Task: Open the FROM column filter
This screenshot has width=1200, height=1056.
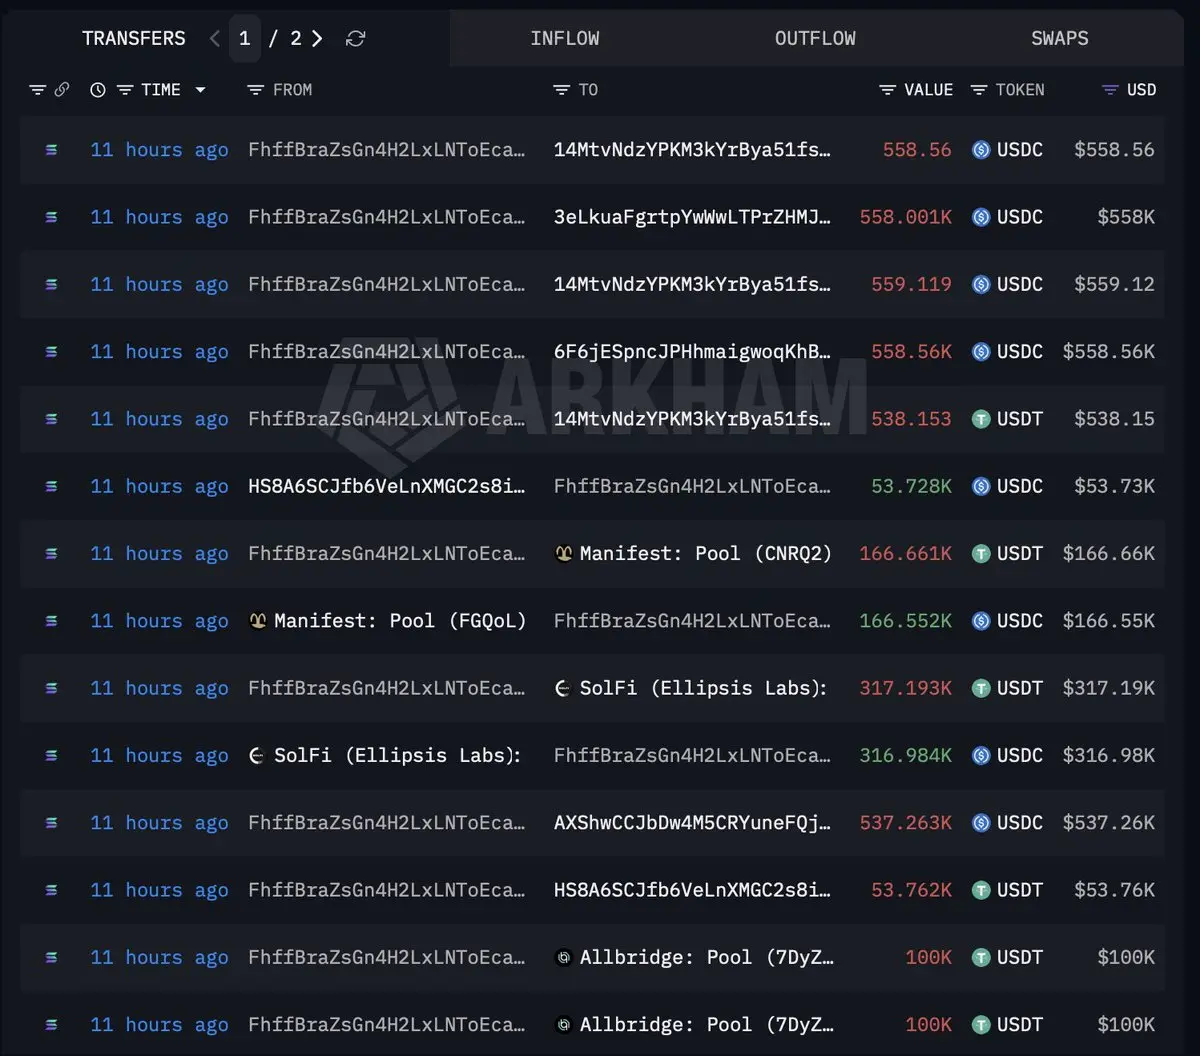Action: tap(255, 90)
